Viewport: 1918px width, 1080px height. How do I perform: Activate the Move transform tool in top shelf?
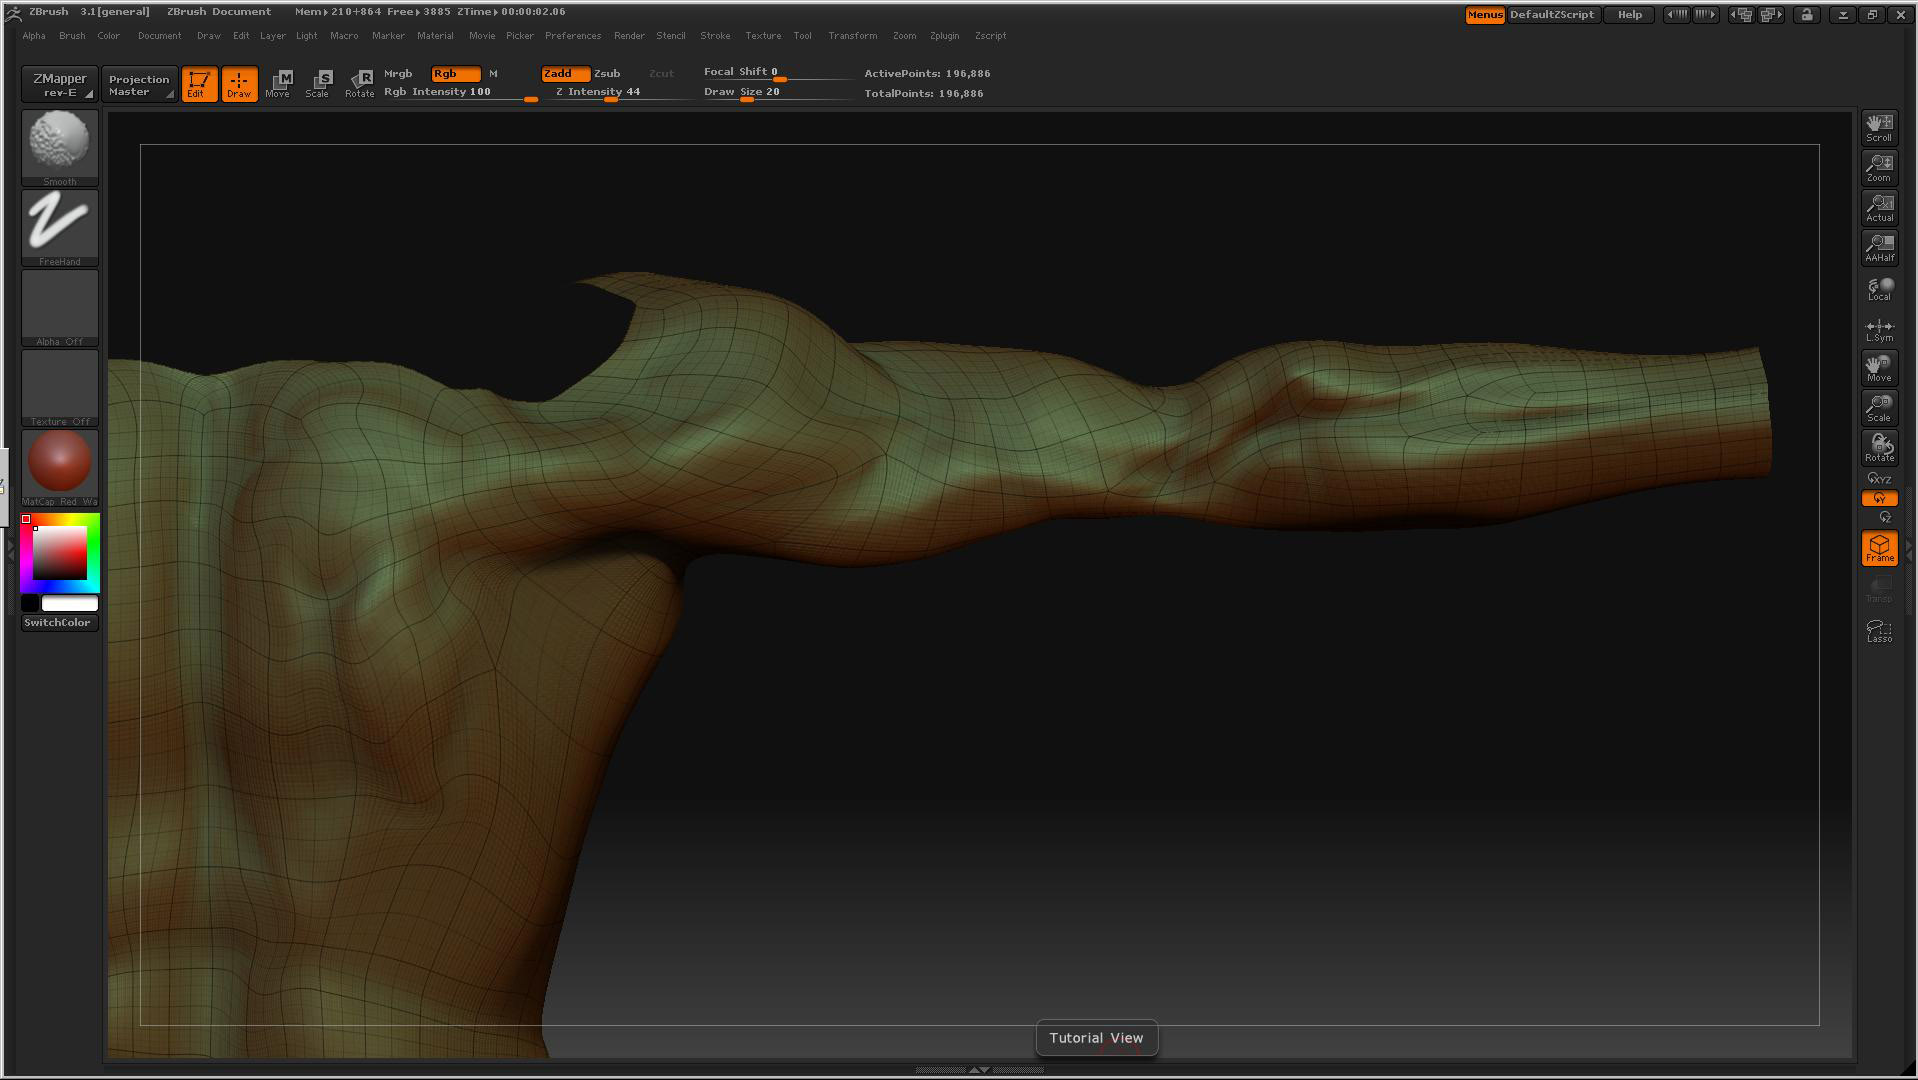point(278,84)
